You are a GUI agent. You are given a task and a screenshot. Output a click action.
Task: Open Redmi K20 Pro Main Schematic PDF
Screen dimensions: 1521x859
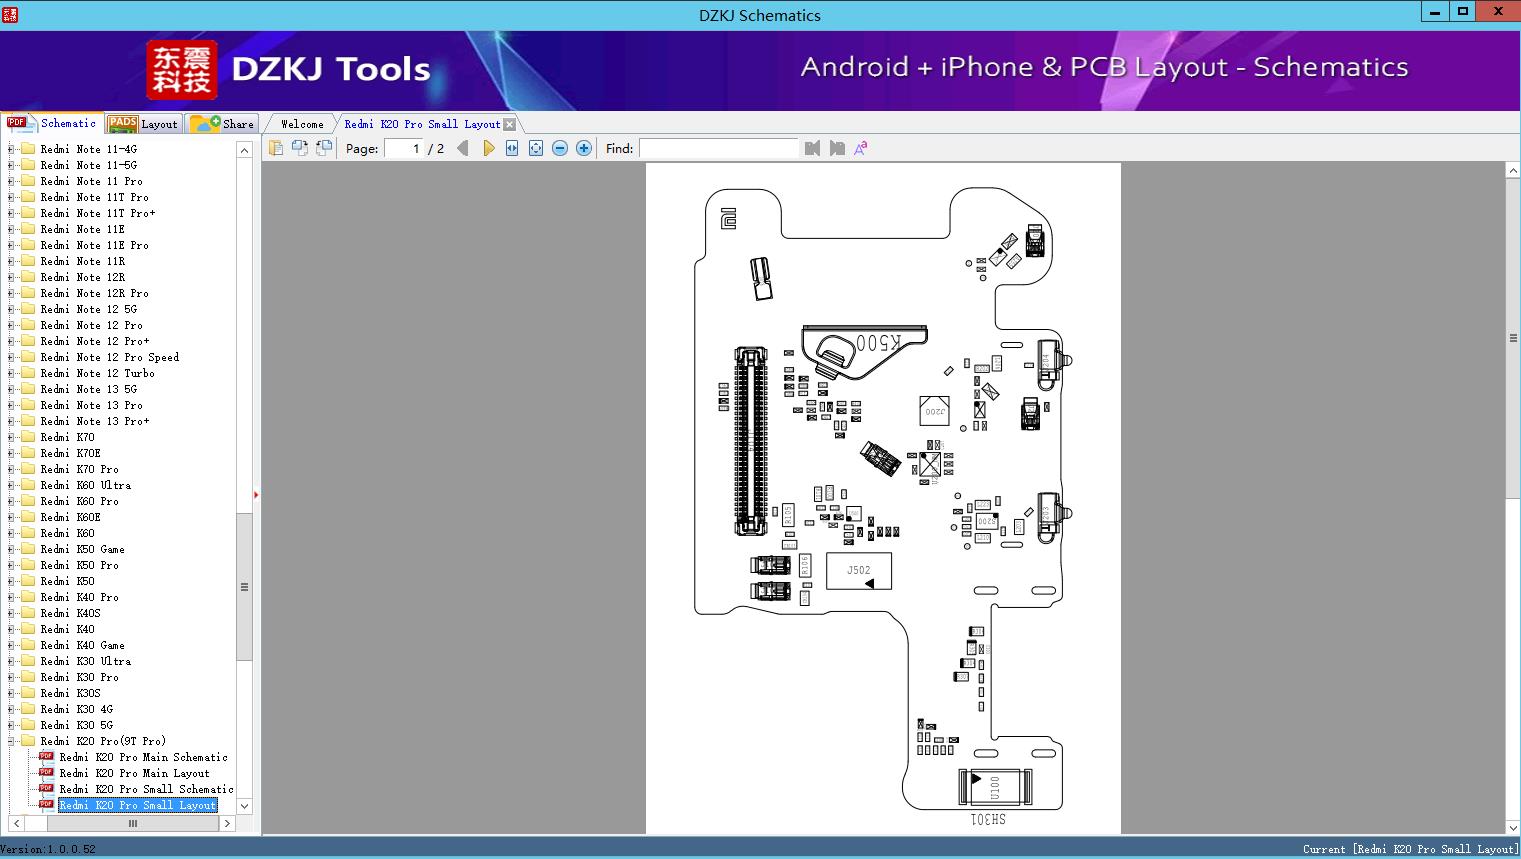click(143, 757)
